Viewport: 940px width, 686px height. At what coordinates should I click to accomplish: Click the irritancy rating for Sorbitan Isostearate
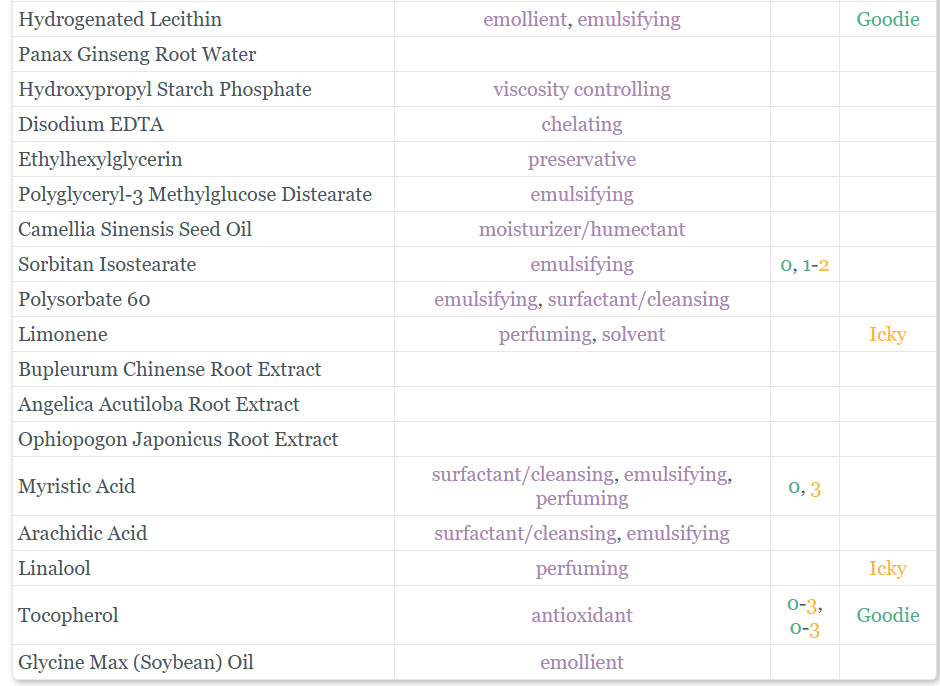point(788,265)
